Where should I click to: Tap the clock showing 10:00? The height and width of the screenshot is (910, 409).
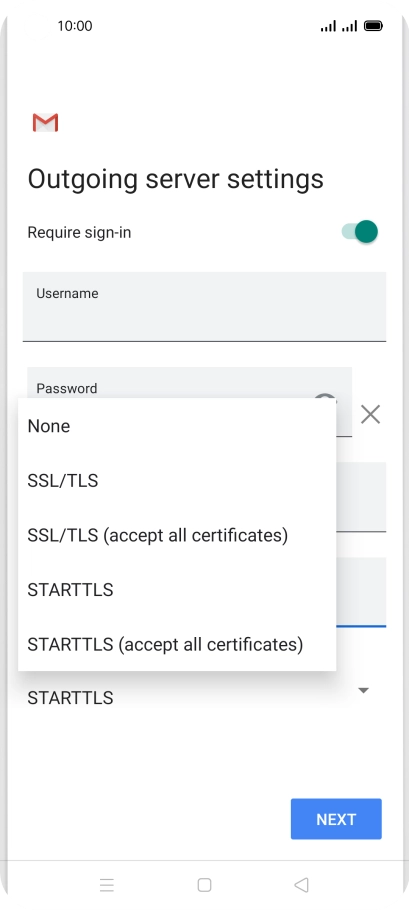tap(75, 26)
